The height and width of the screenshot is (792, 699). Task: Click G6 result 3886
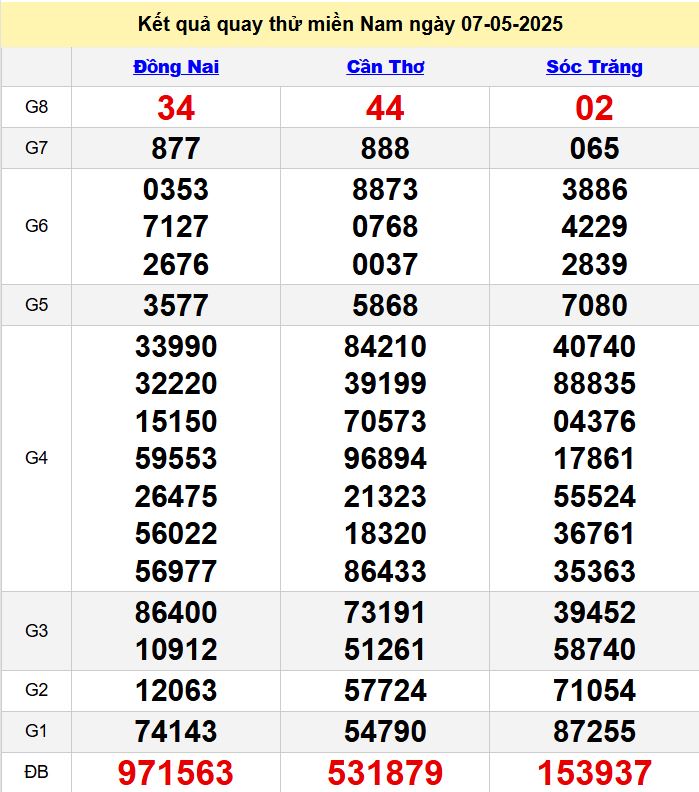tap(594, 189)
